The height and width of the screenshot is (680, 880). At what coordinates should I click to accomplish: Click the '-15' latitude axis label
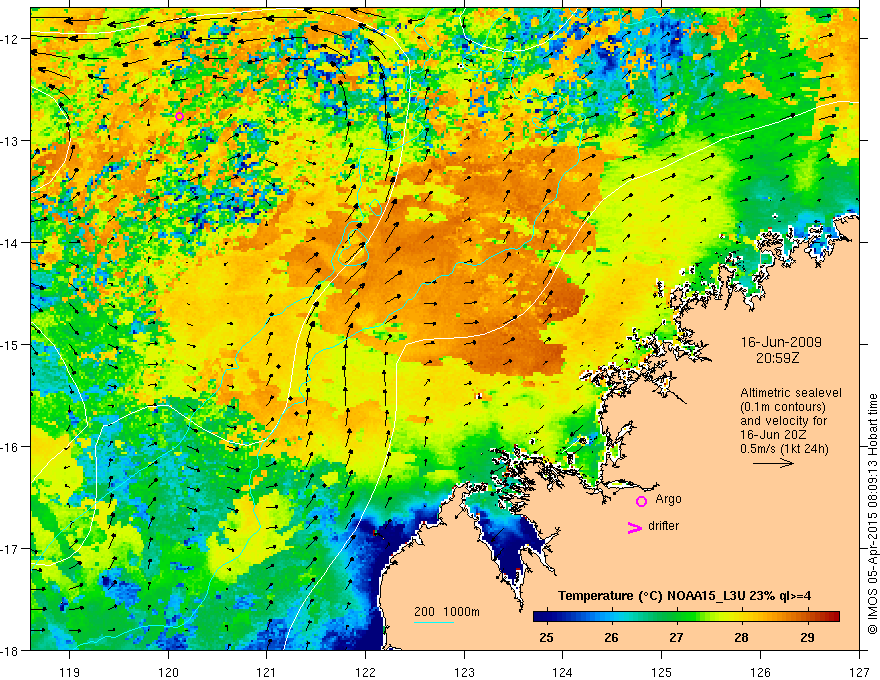(x=12, y=344)
